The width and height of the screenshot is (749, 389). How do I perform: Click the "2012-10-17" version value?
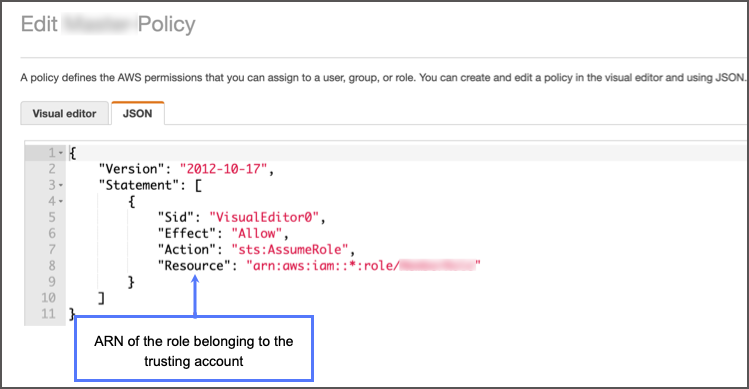pyautogui.click(x=223, y=169)
